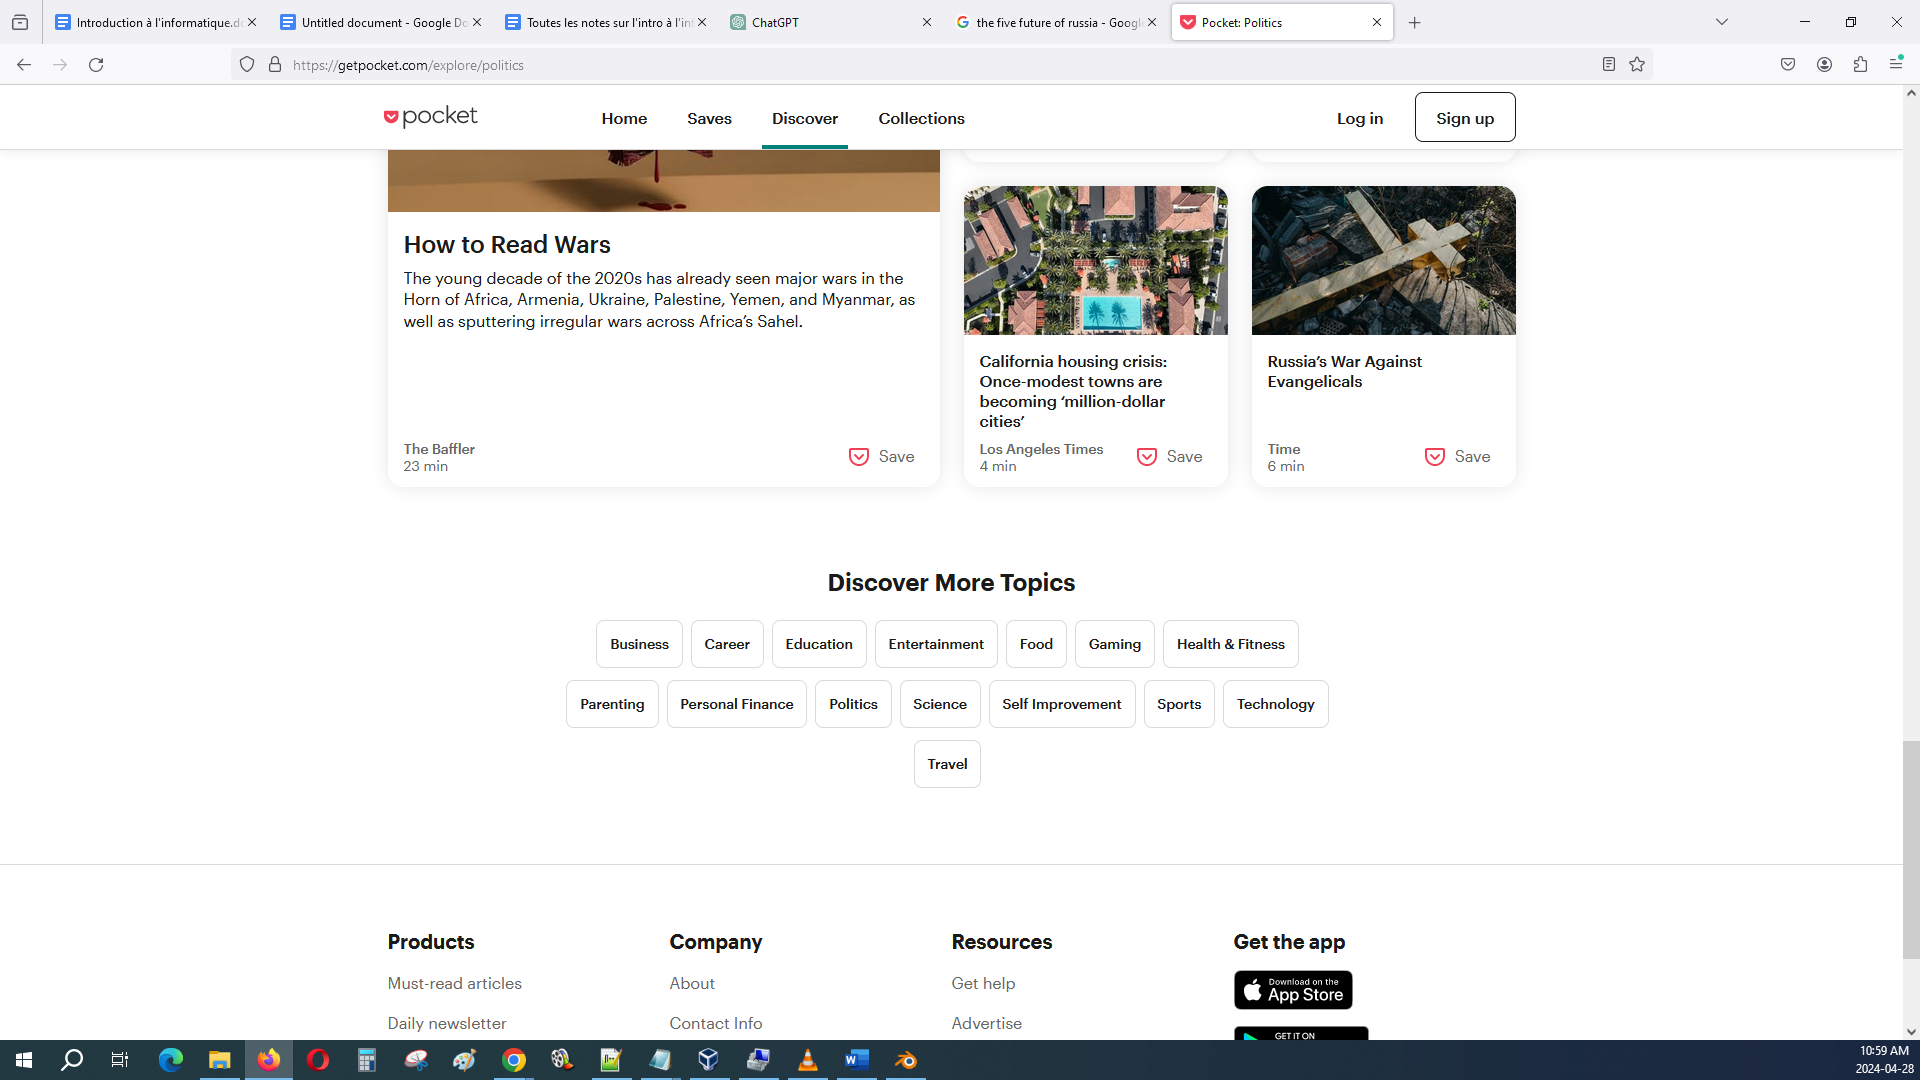The width and height of the screenshot is (1920, 1080).
Task: Open the Firefox application menu
Action: click(x=1896, y=65)
